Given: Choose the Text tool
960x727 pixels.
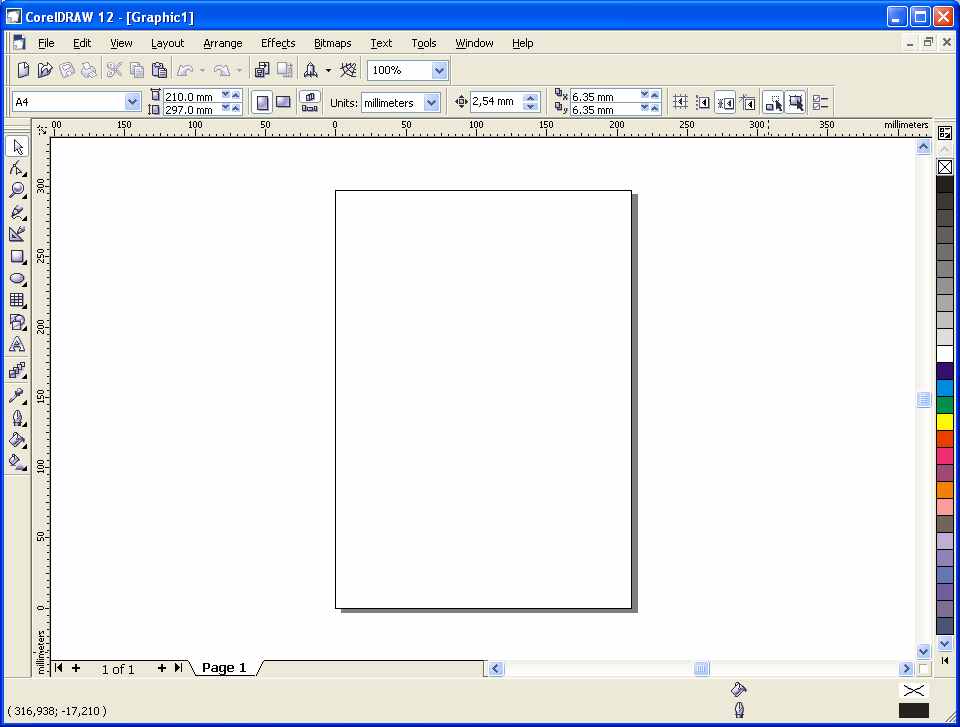Looking at the screenshot, I should pos(17,344).
